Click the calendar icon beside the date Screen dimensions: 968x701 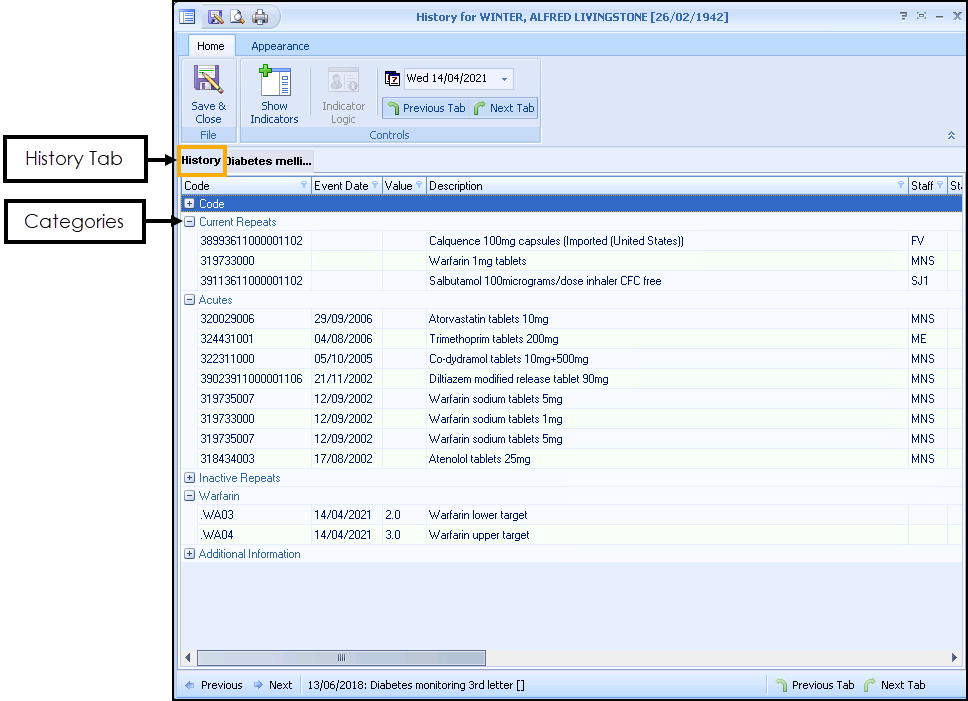pyautogui.click(x=393, y=79)
